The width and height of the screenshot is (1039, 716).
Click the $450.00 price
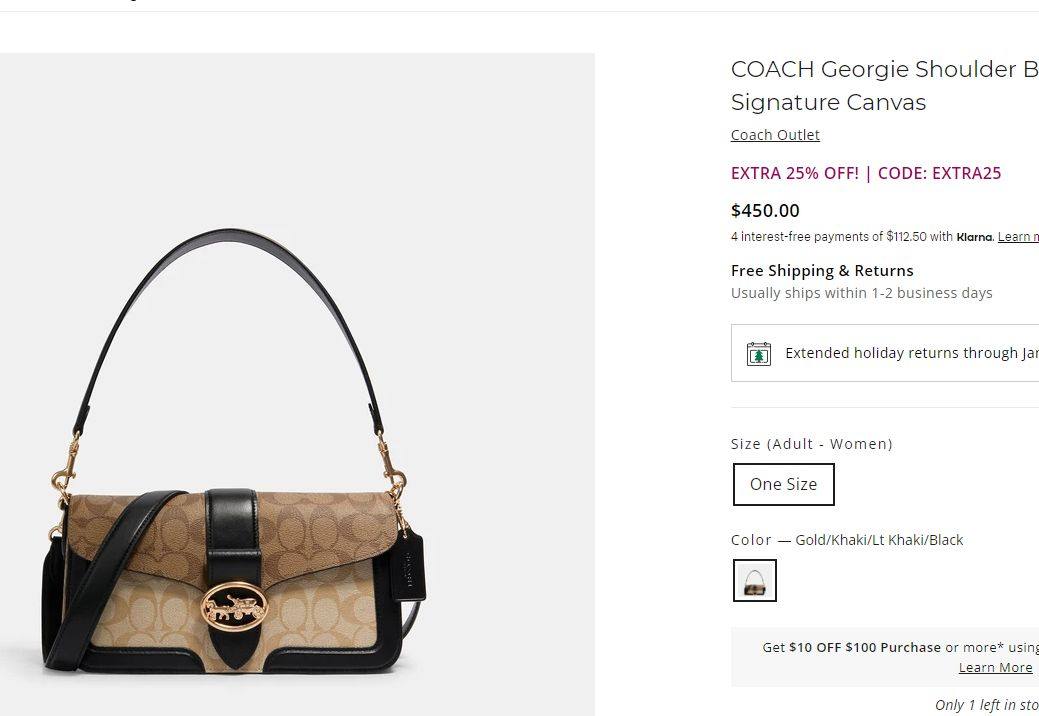pyautogui.click(x=765, y=210)
